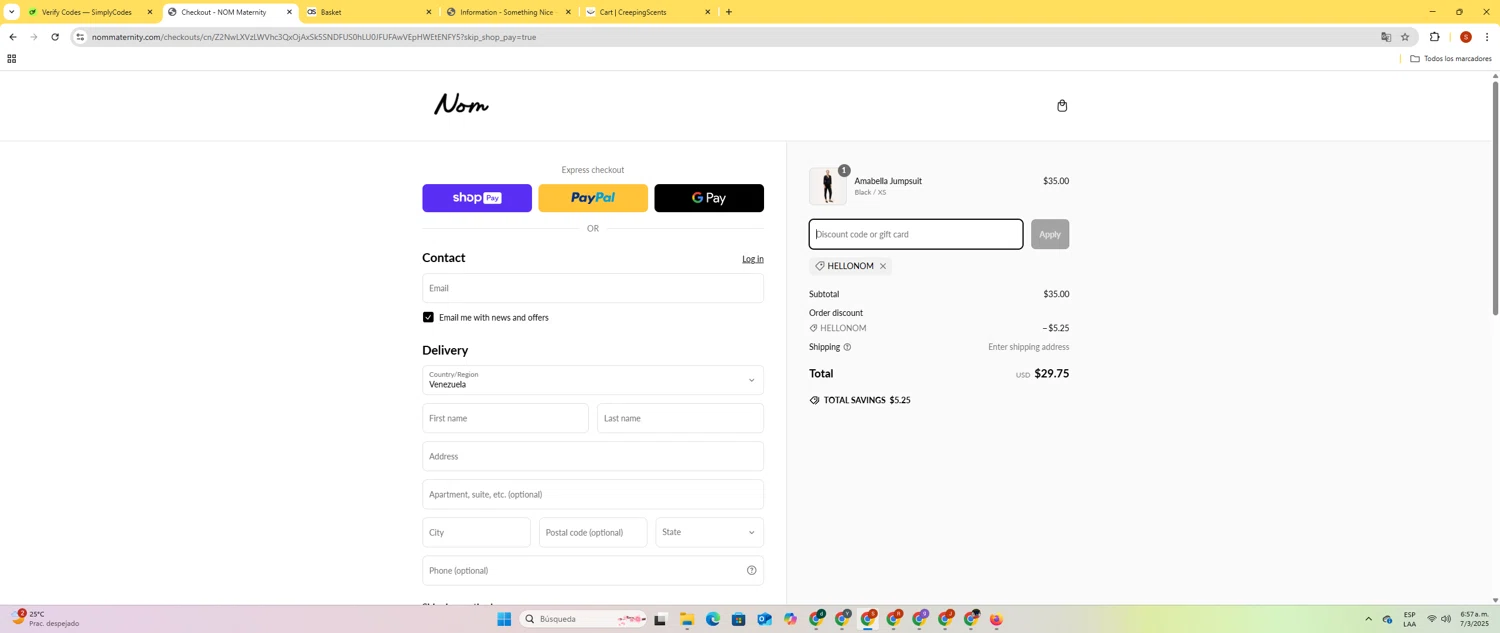Screen dimensions: 1500x633
Task: Open Copilot icon in taskbar
Action: pos(790,619)
